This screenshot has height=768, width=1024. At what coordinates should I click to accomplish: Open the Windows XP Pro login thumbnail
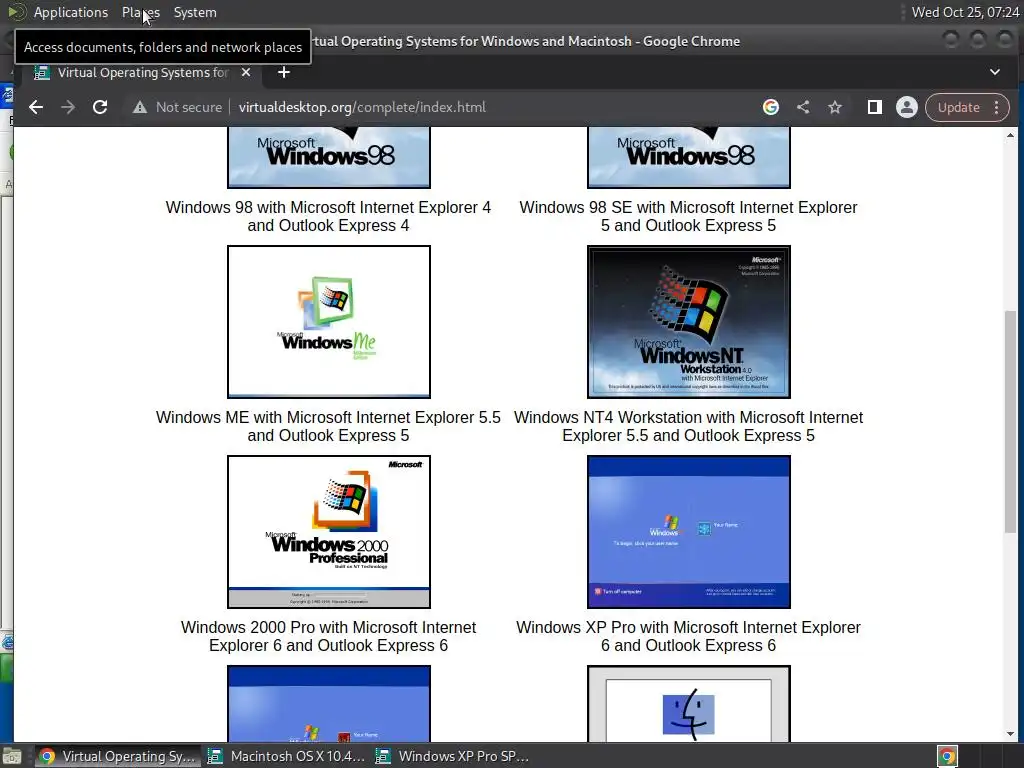point(688,532)
